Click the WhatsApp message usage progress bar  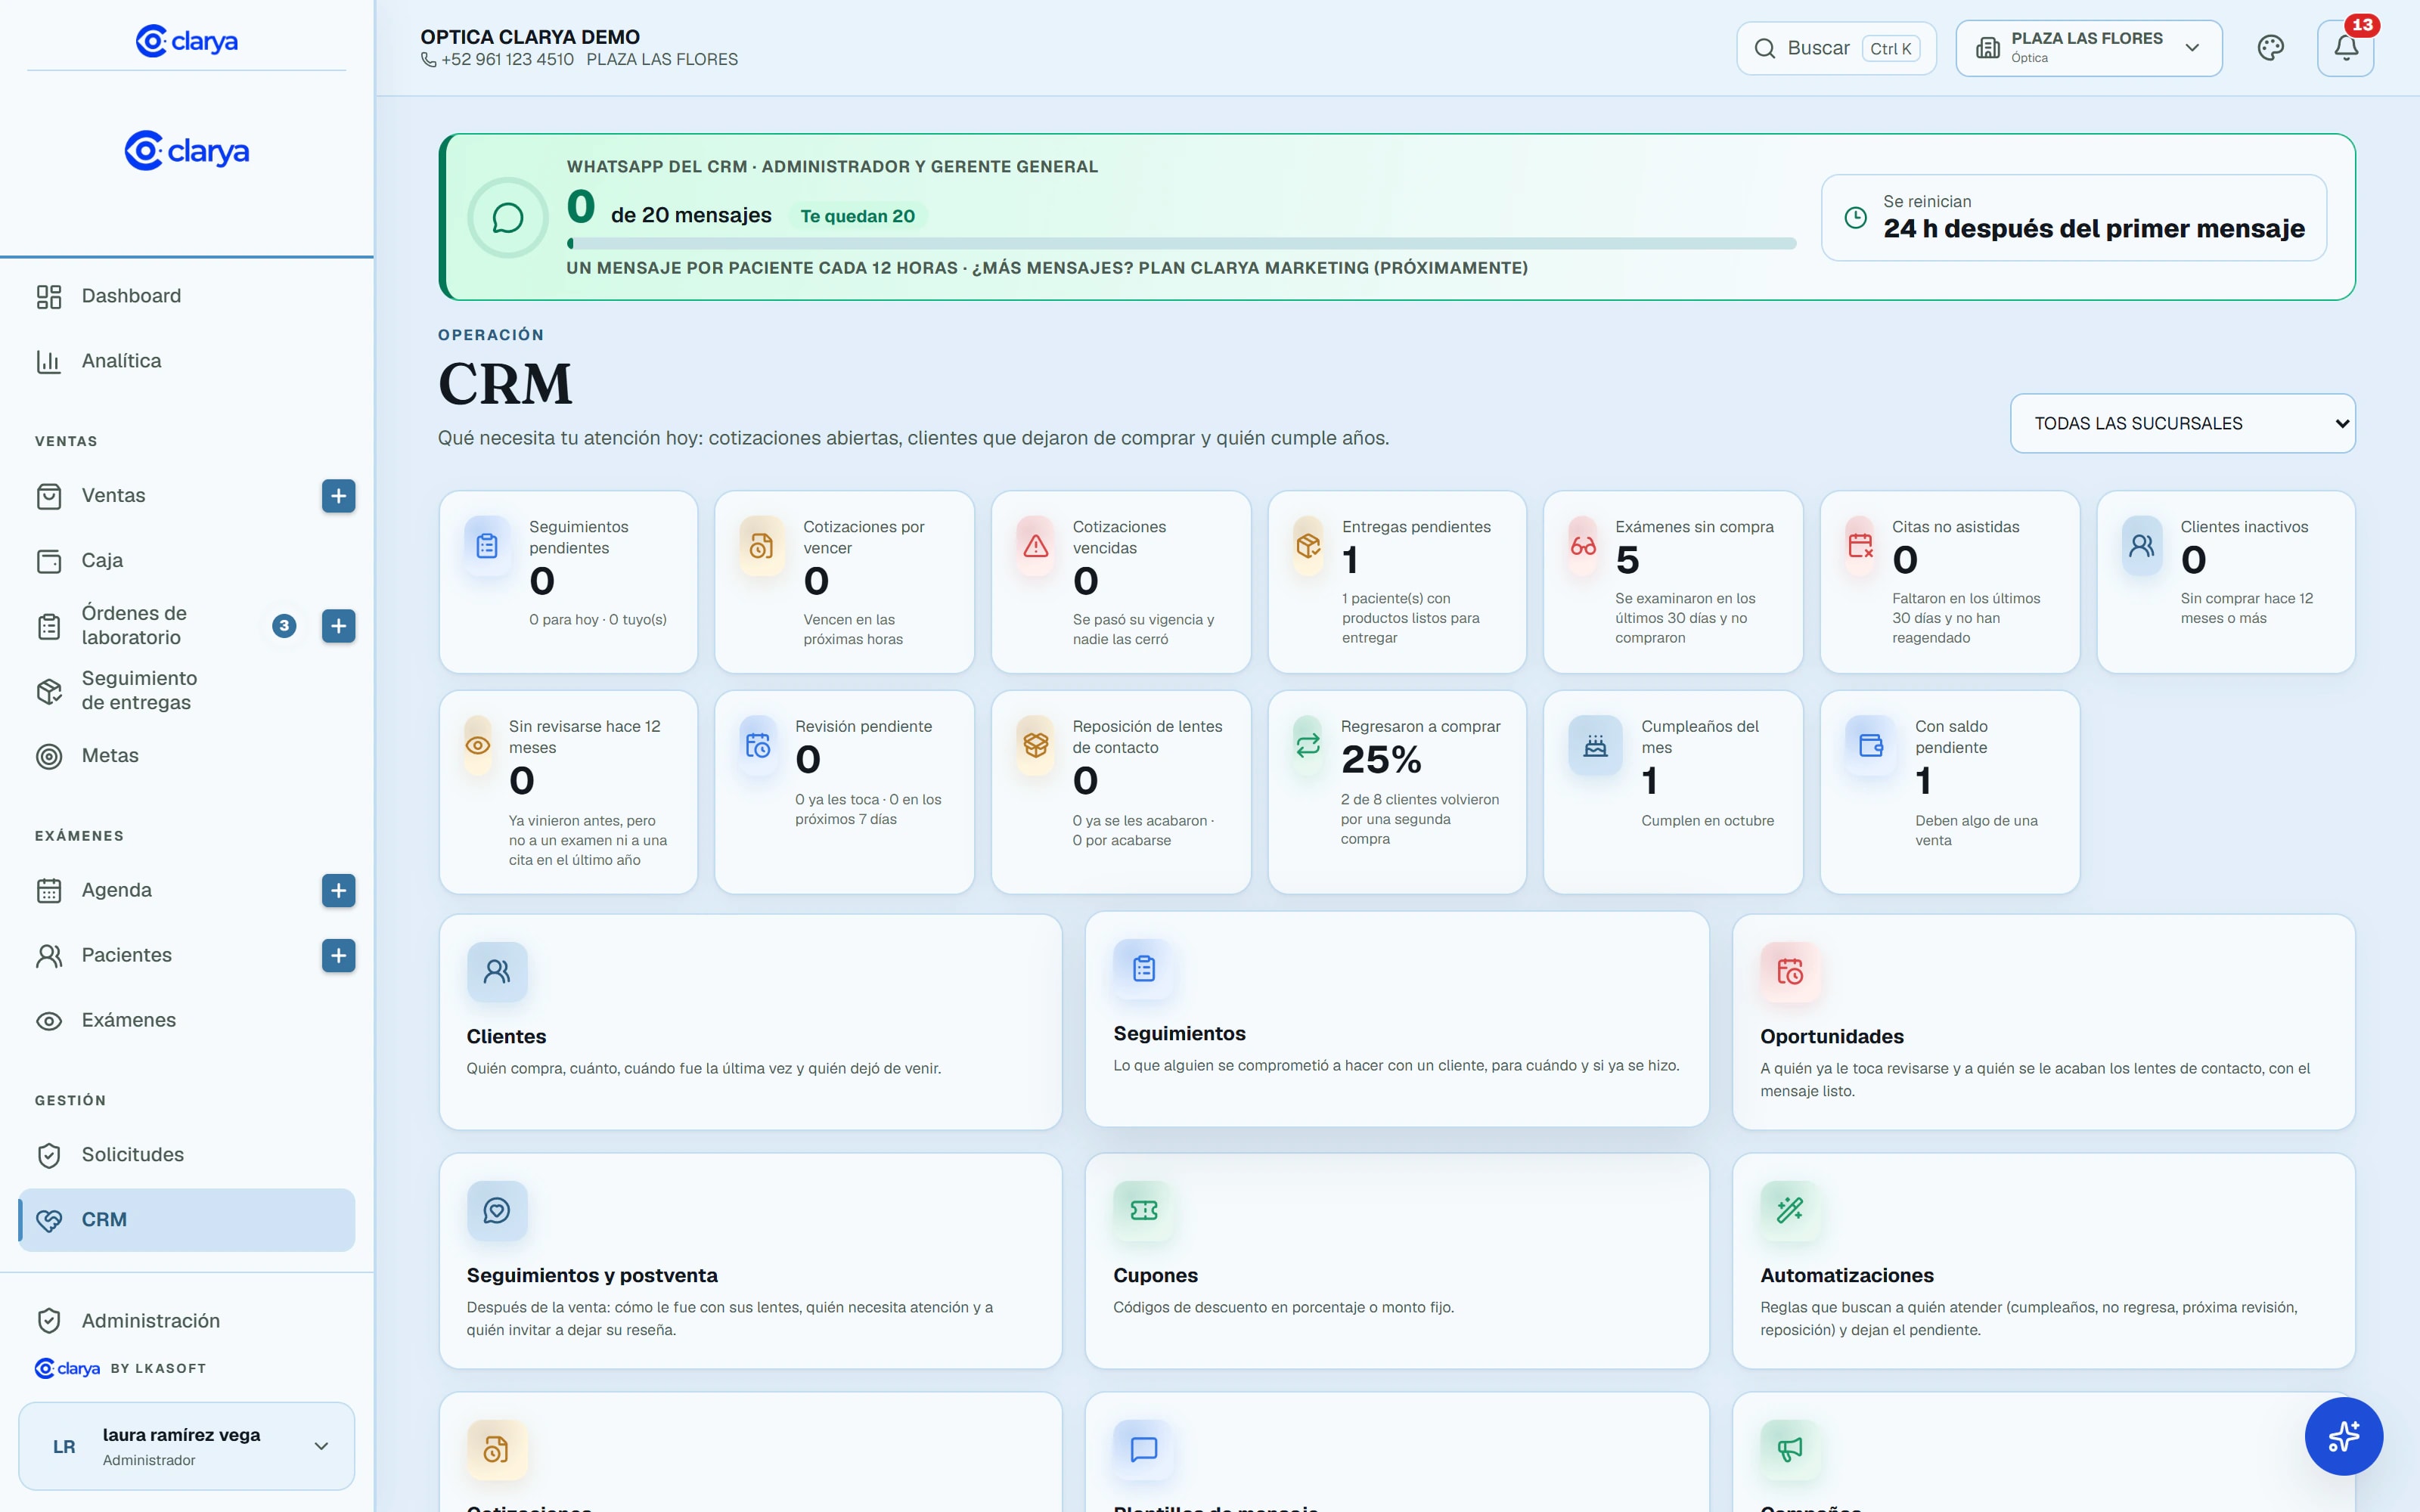tap(1181, 243)
